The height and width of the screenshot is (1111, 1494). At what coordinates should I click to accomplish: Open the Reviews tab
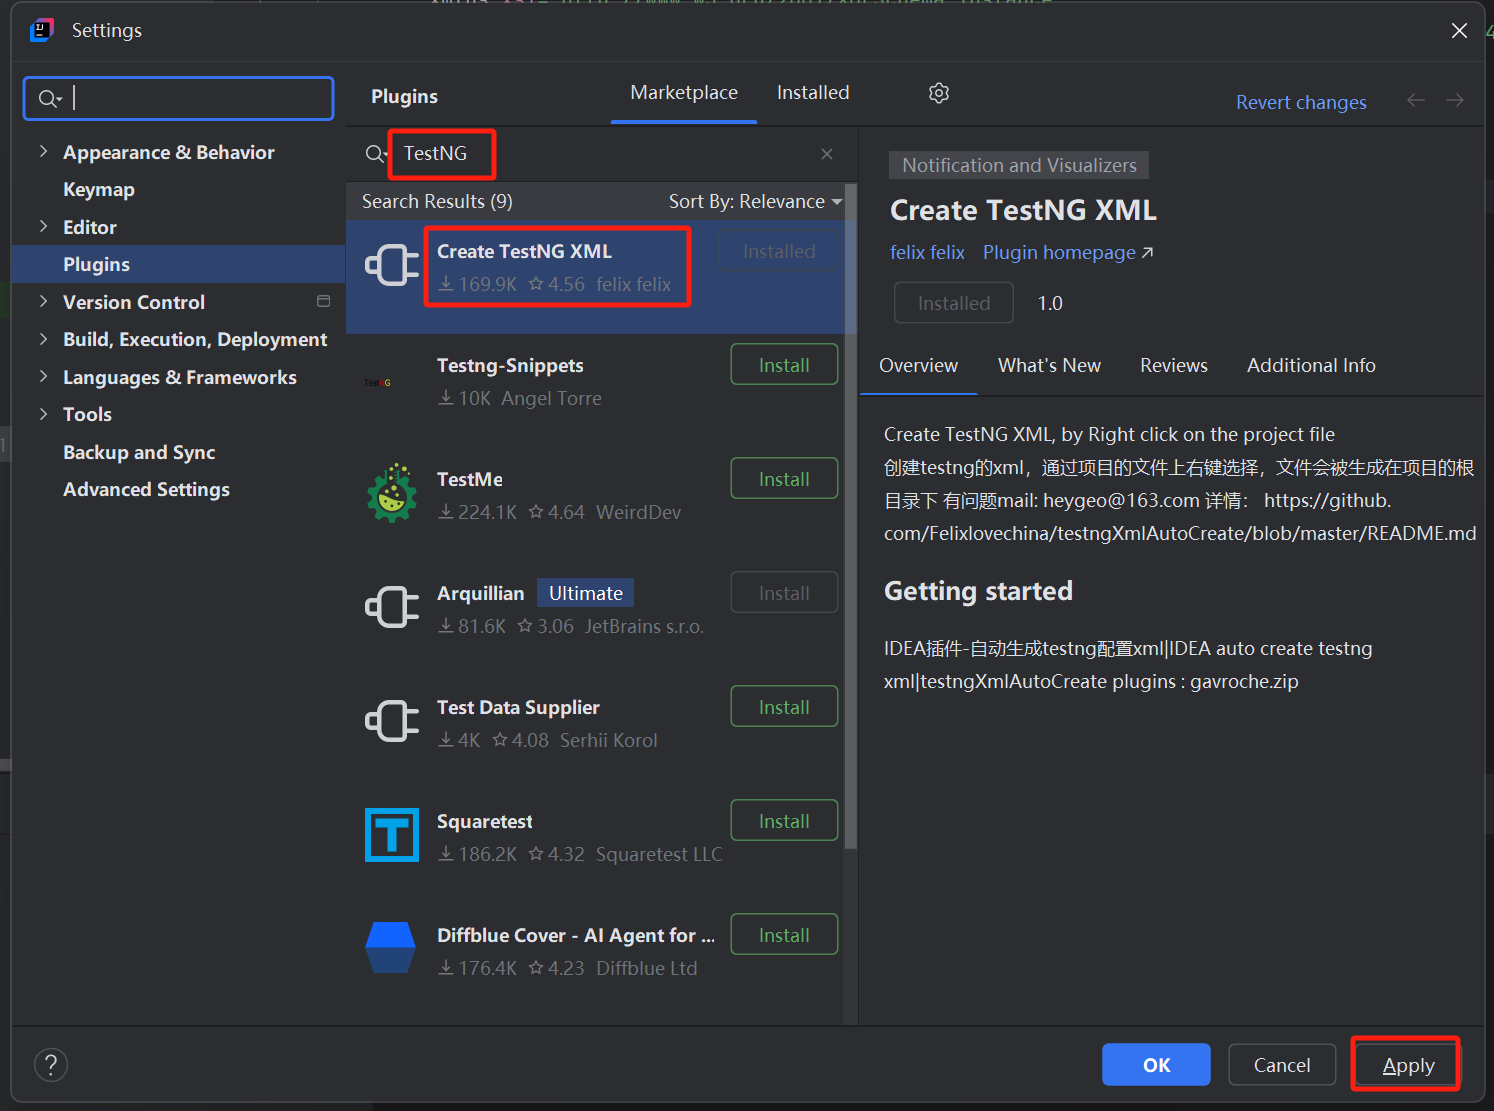1174,366
